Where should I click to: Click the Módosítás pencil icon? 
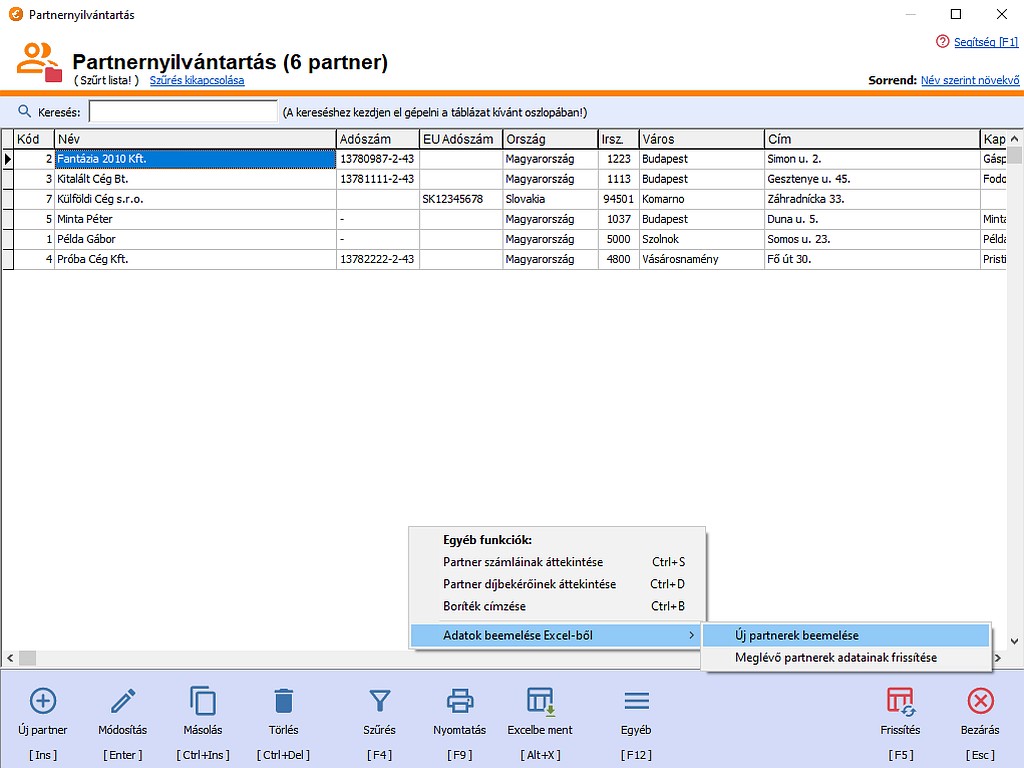coord(123,701)
